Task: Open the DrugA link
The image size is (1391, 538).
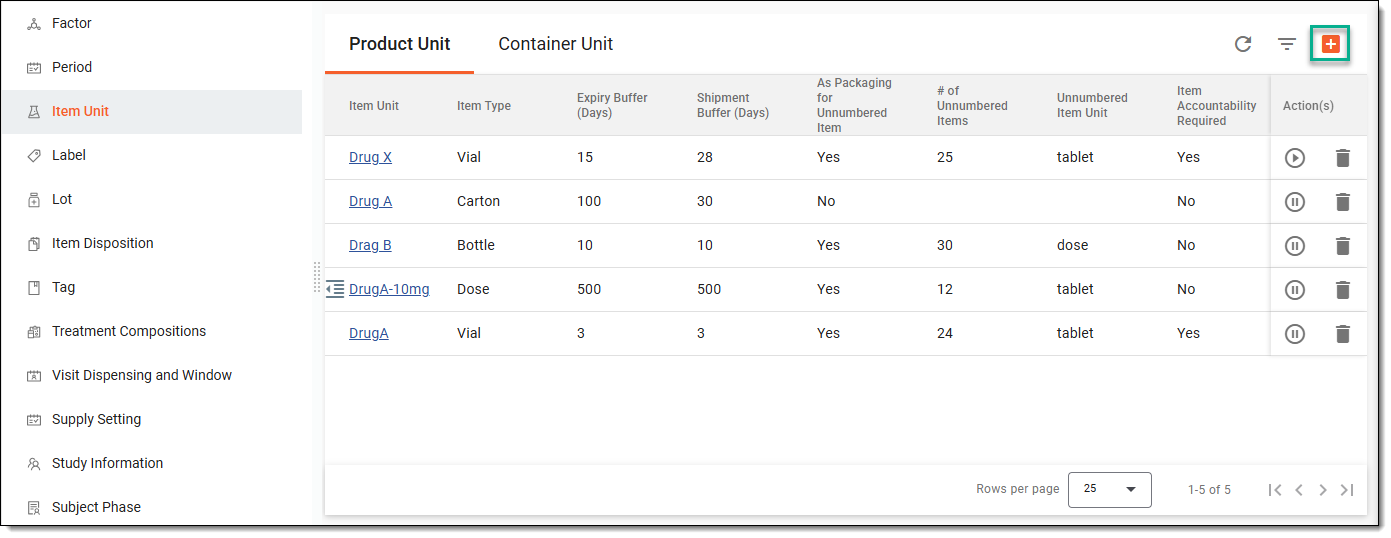Action: click(369, 333)
